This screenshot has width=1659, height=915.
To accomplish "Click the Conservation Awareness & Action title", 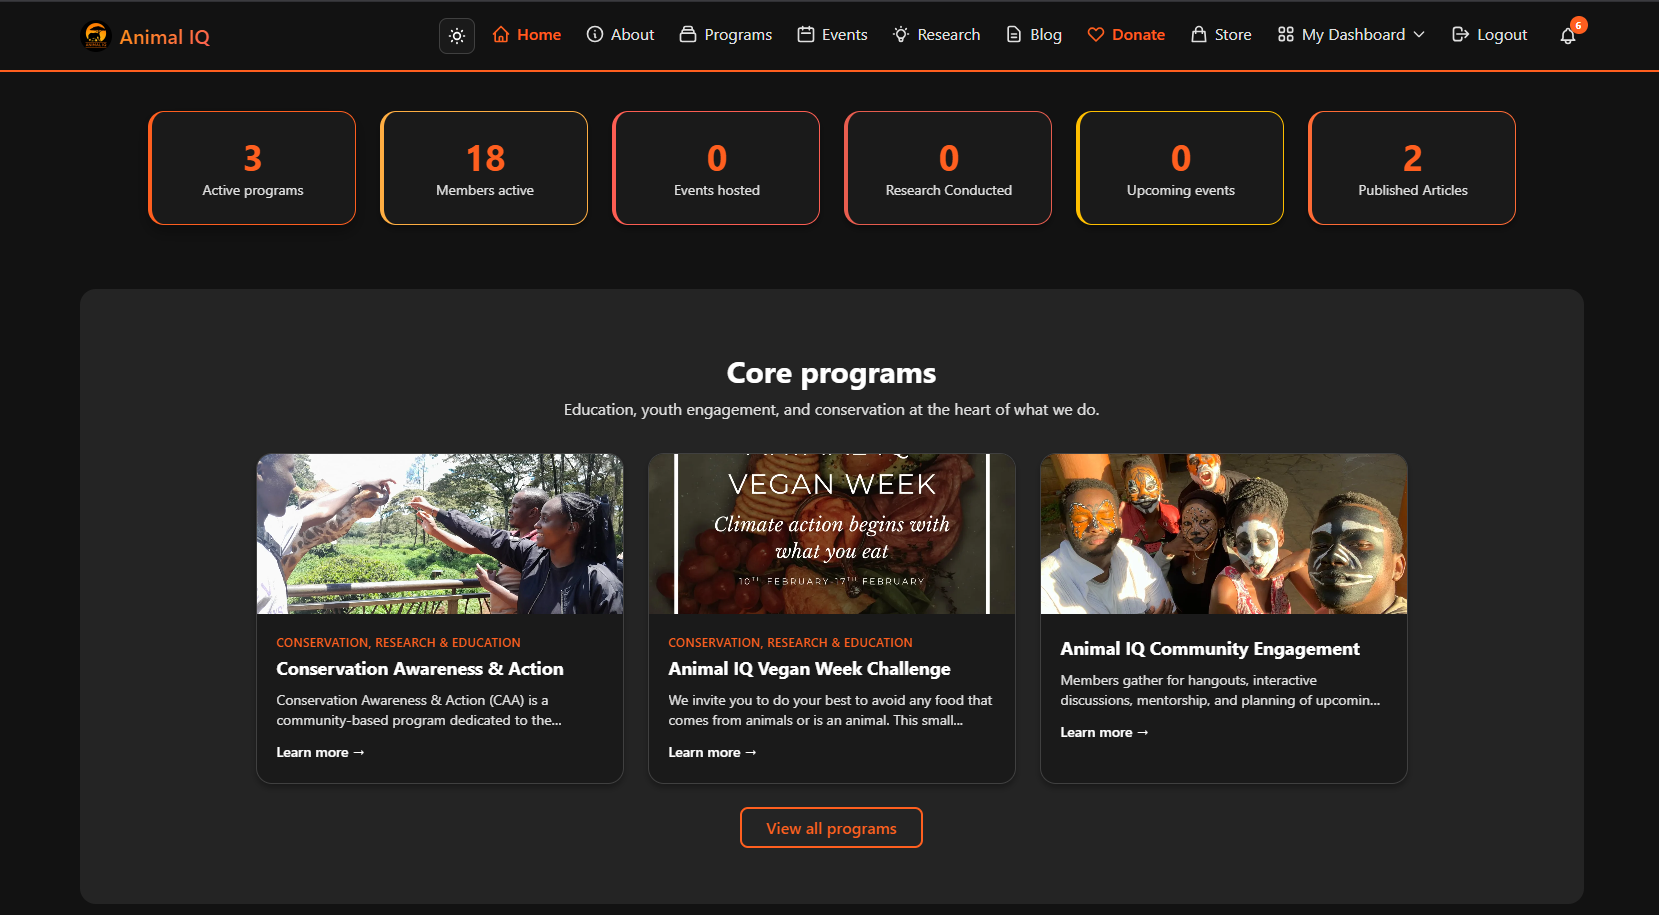I will 420,669.
